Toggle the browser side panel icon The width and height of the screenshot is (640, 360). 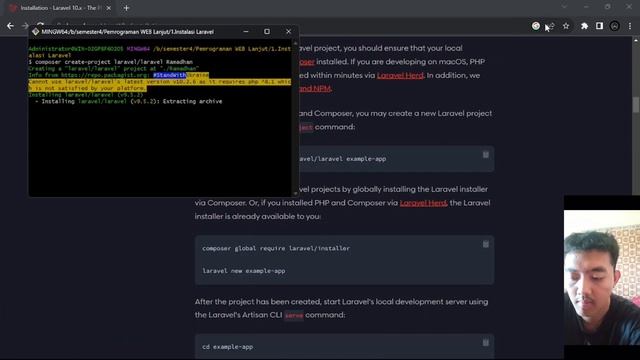[x=599, y=26]
